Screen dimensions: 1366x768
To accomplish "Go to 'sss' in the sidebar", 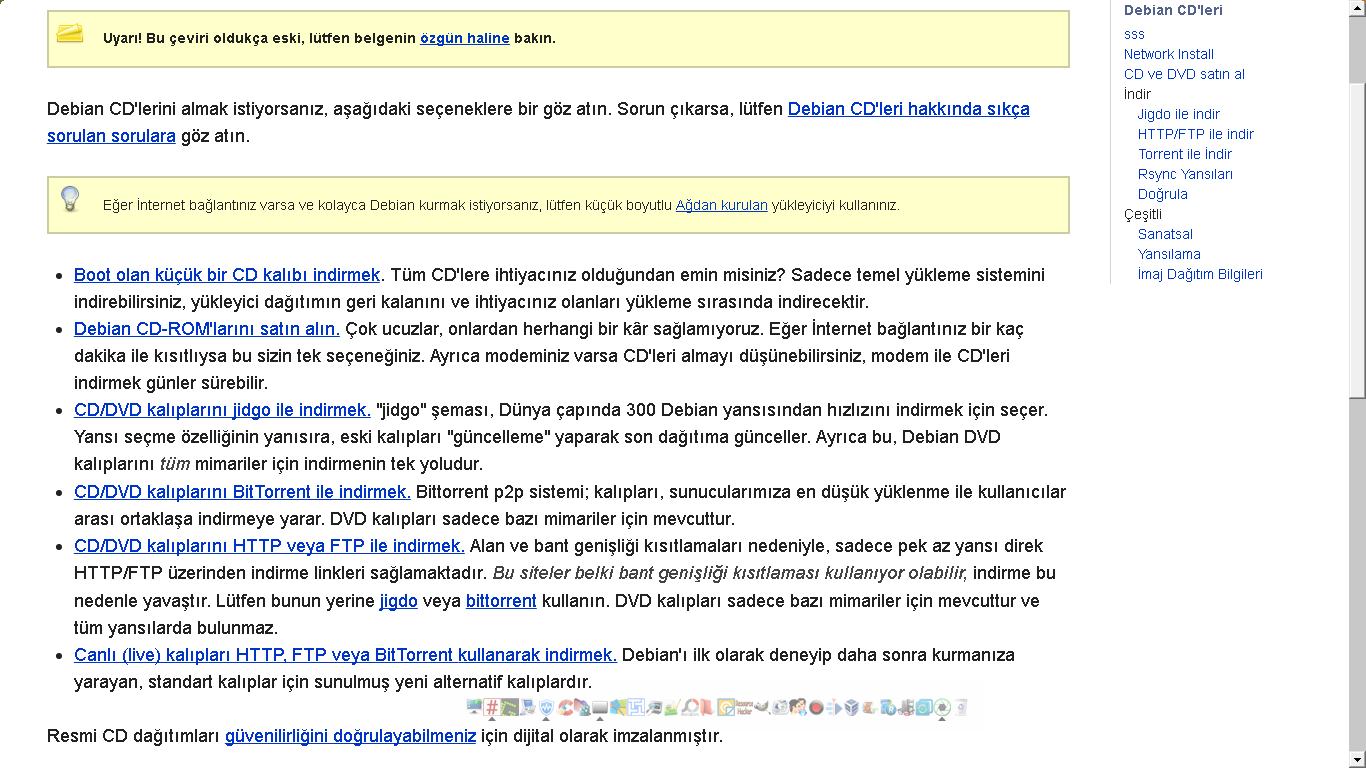I will pyautogui.click(x=1134, y=34).
